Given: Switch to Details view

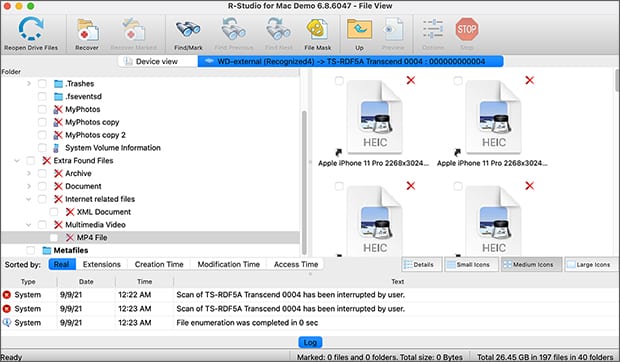Looking at the screenshot, I should (x=422, y=265).
